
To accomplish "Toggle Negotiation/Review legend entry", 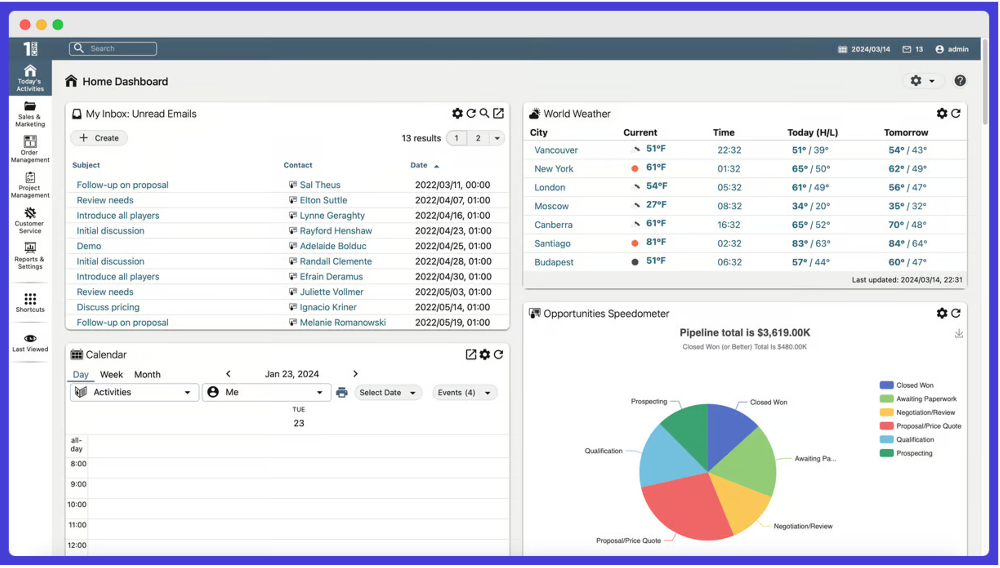I will pyautogui.click(x=918, y=412).
